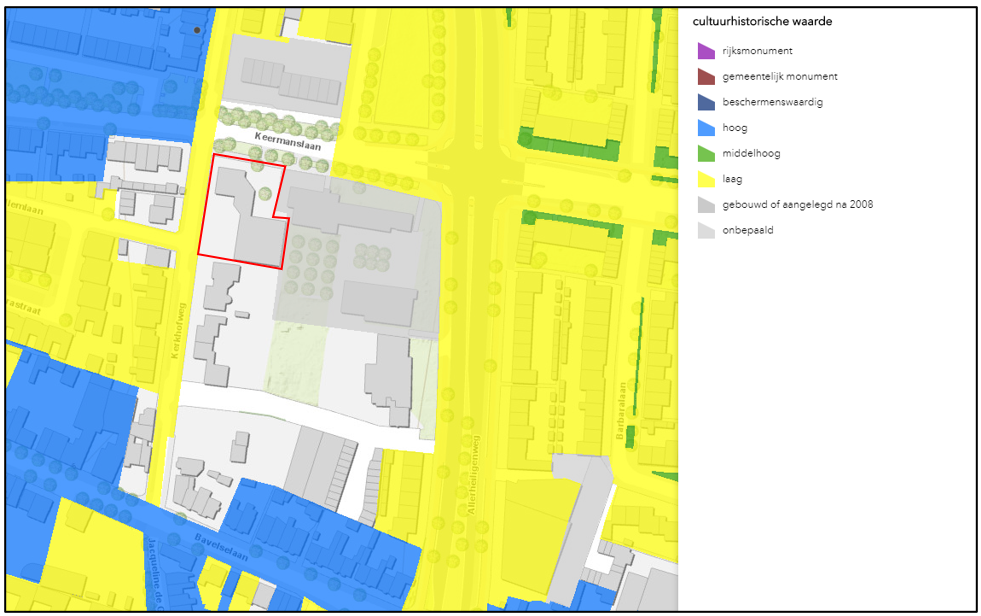Image resolution: width=981 pixels, height=616 pixels.
Task: Click the 'beschermenswaardig' legend label
Action: (x=773, y=102)
